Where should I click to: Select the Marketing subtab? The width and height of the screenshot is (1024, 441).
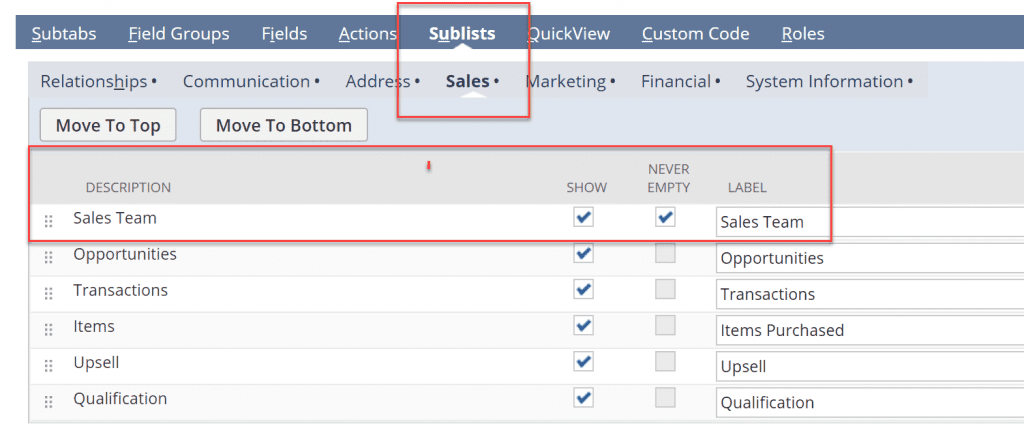pos(566,81)
